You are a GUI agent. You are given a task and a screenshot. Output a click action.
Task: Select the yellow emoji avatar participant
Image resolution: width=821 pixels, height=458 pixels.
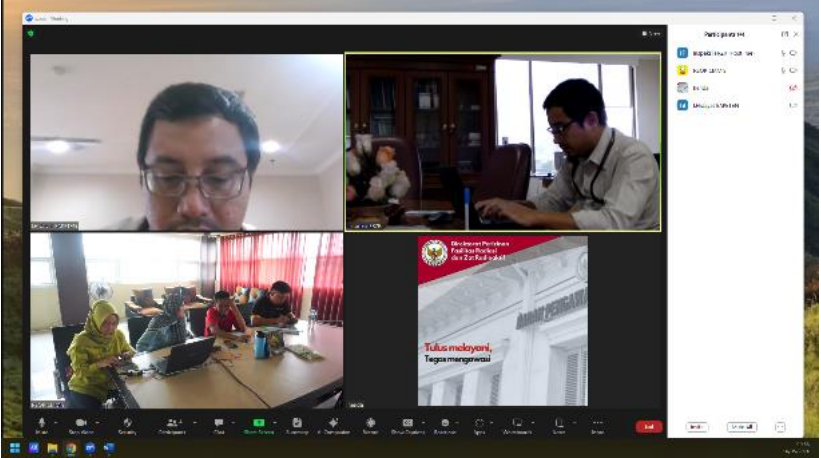click(x=682, y=71)
